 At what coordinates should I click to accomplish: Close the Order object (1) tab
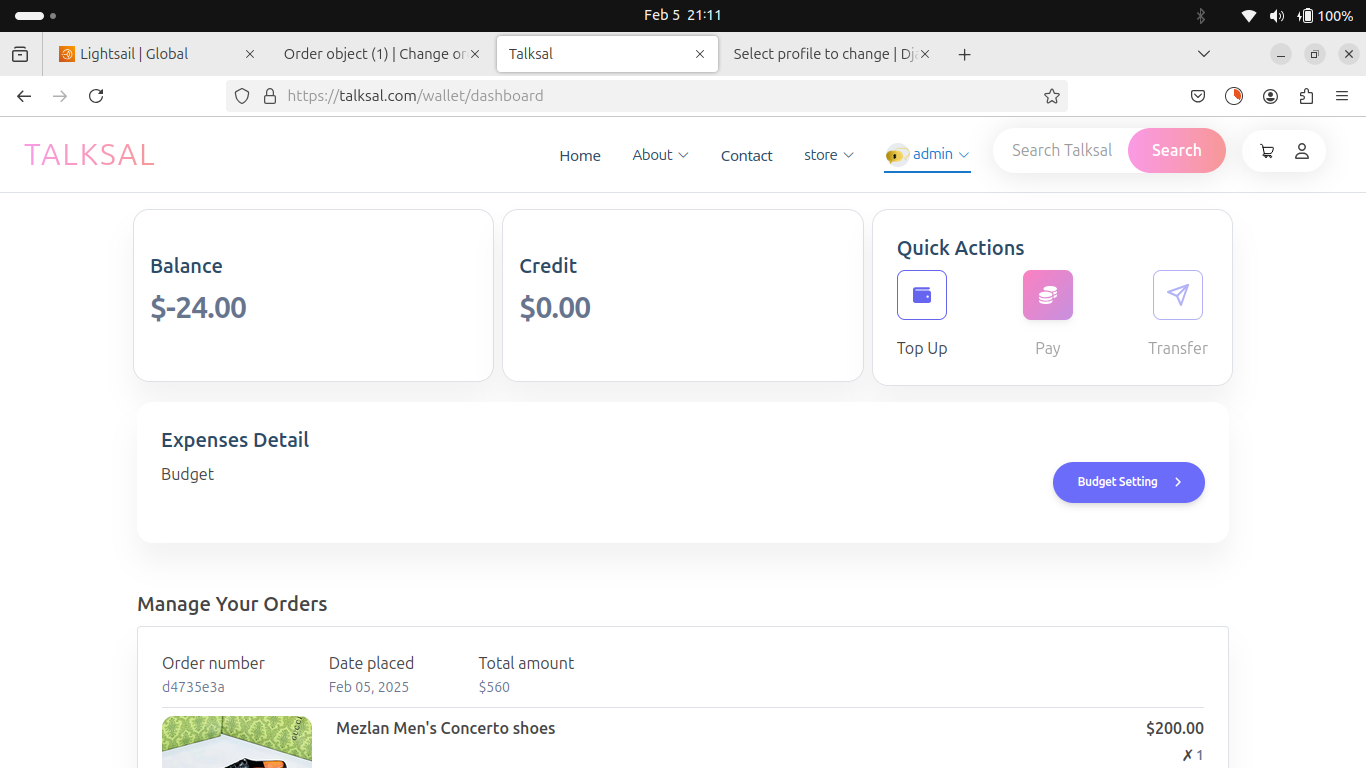coord(475,54)
